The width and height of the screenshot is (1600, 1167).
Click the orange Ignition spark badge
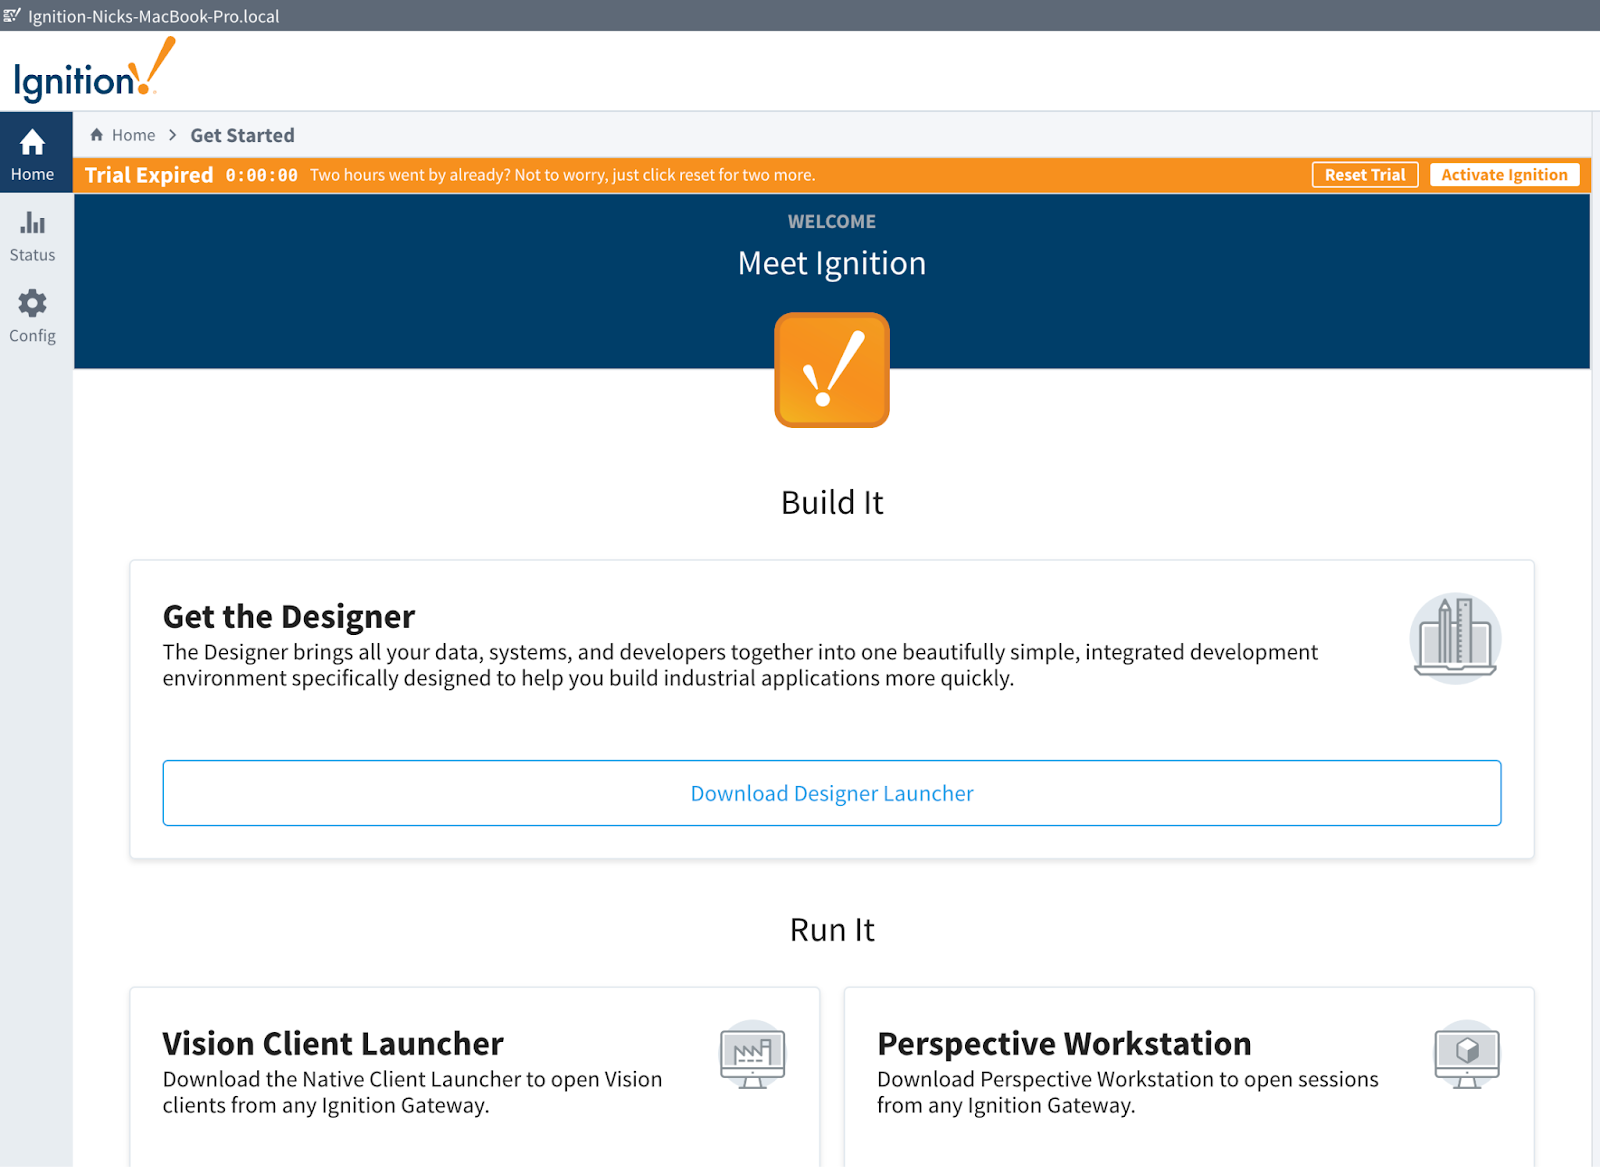coord(832,370)
